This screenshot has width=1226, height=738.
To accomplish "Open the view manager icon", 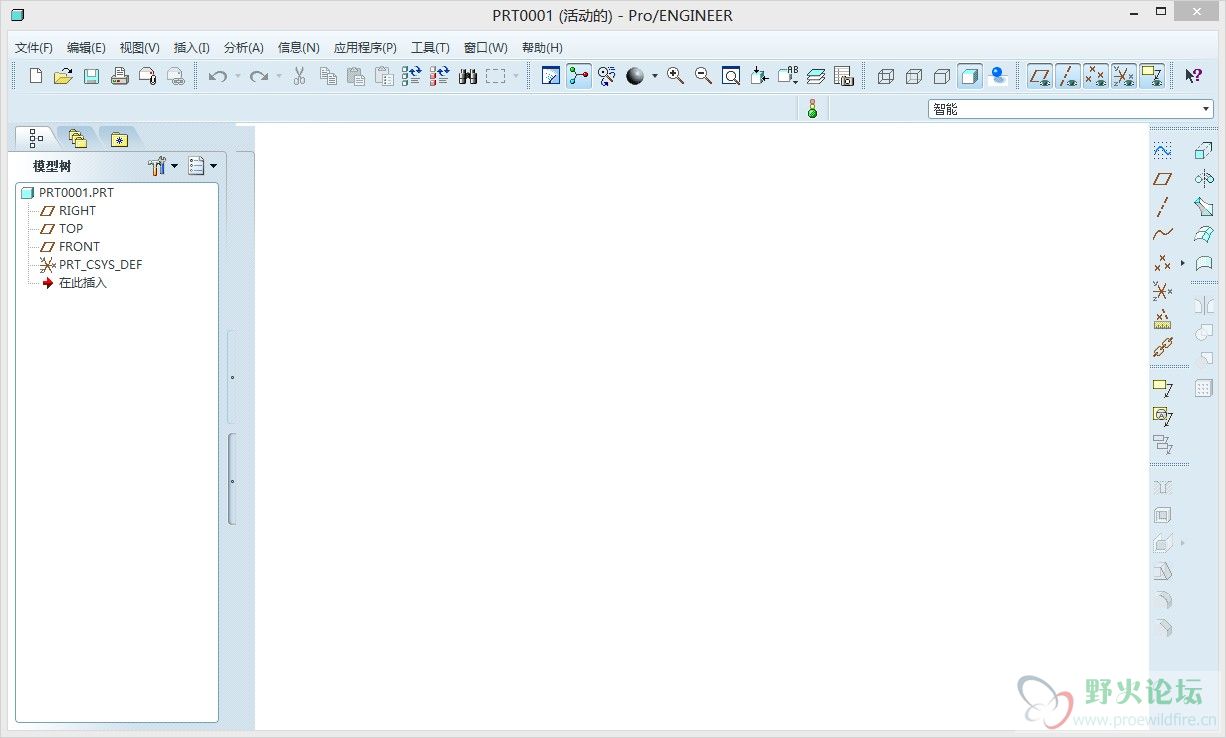I will point(843,76).
